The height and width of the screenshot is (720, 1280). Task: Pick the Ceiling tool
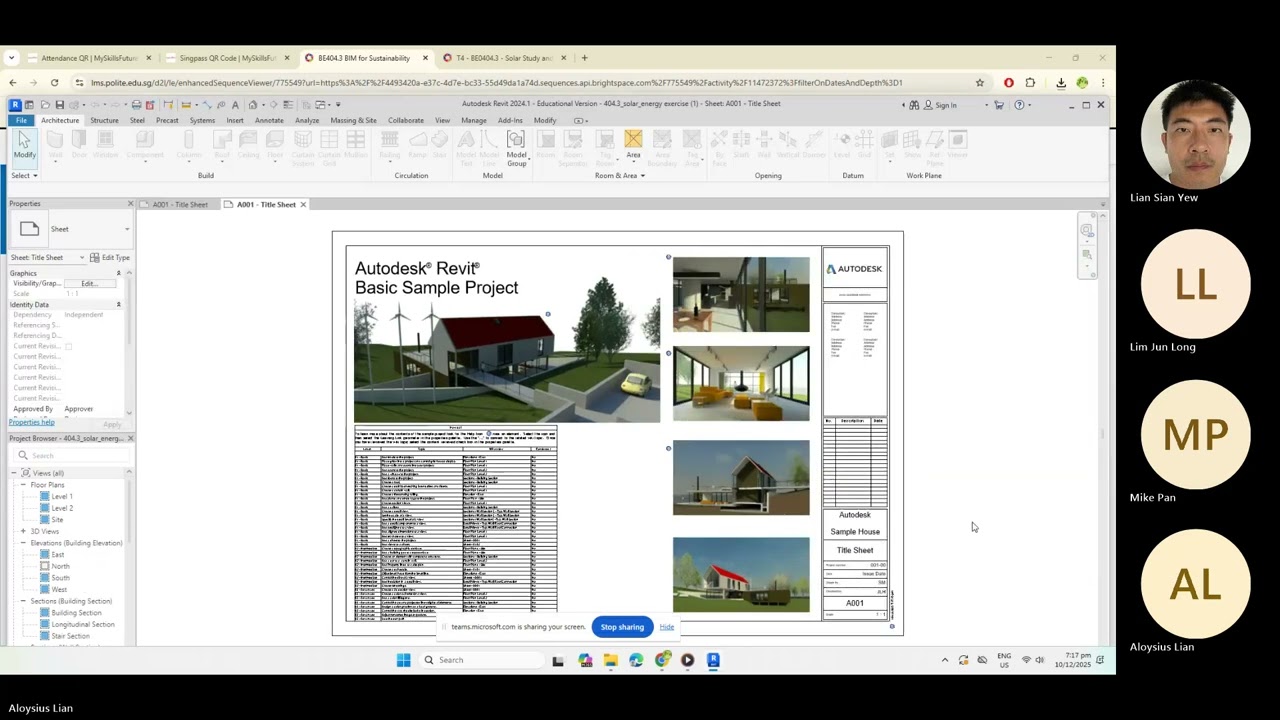[248, 146]
